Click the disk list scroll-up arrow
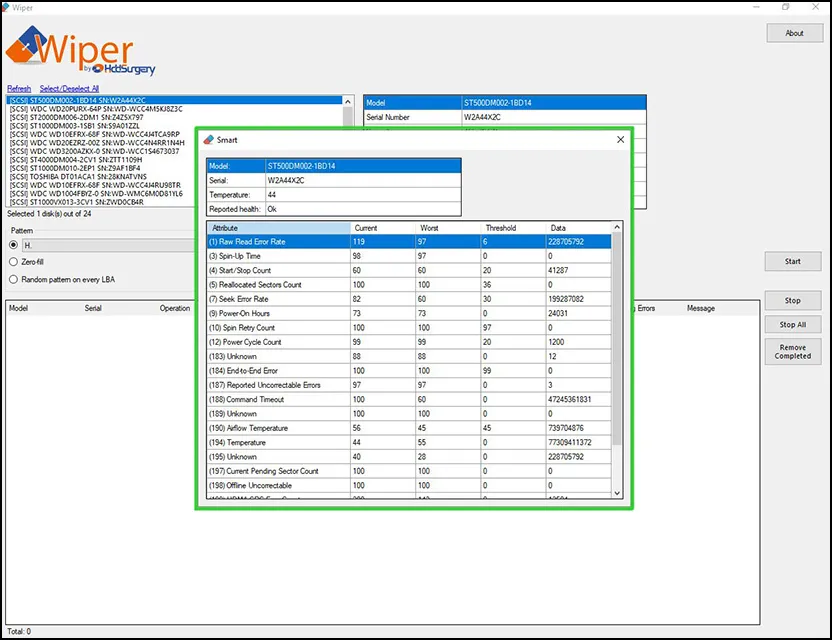The width and height of the screenshot is (832, 640). click(x=348, y=101)
